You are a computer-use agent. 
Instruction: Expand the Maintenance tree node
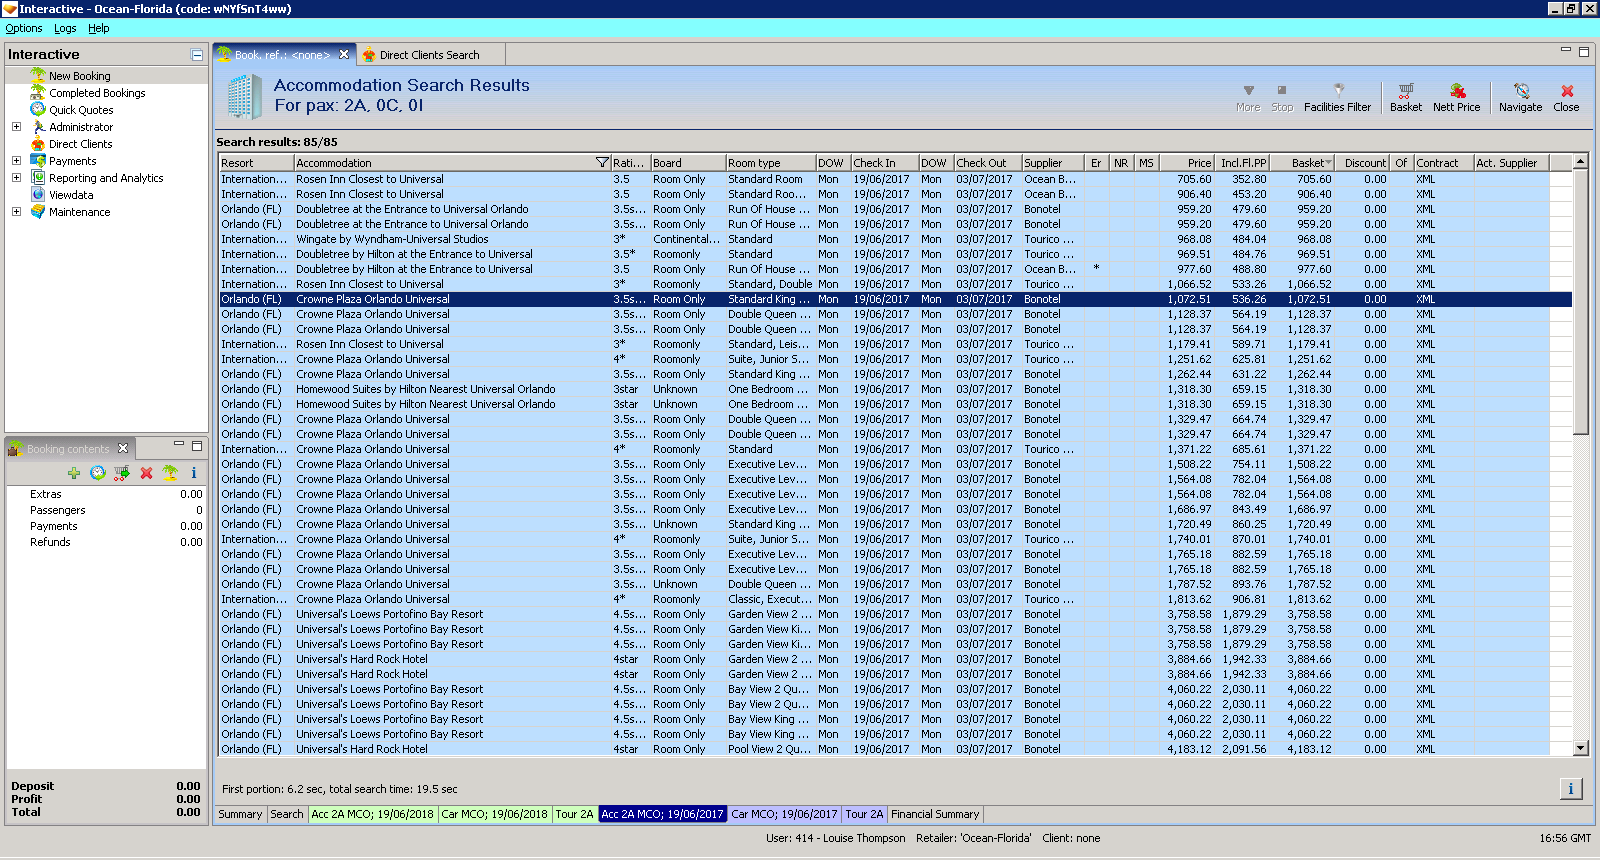point(16,212)
